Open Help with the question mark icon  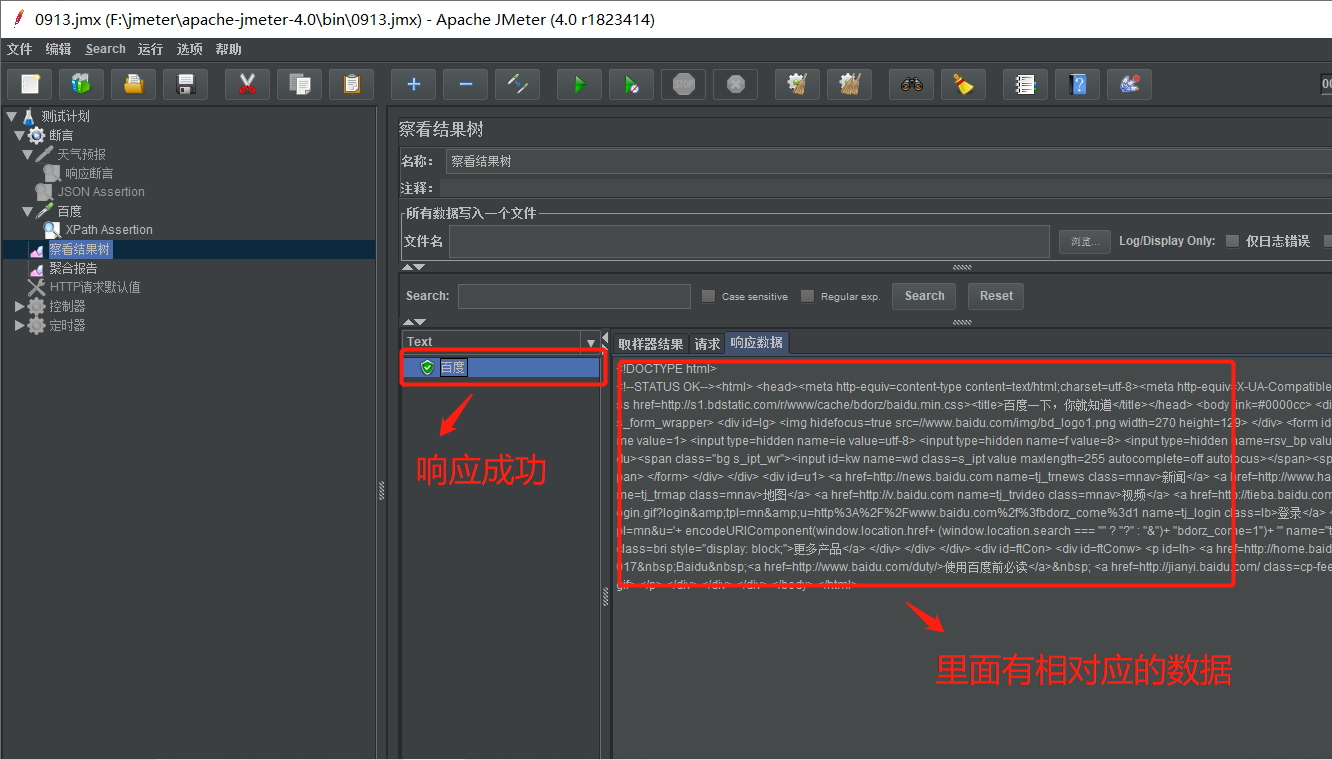[1077, 84]
